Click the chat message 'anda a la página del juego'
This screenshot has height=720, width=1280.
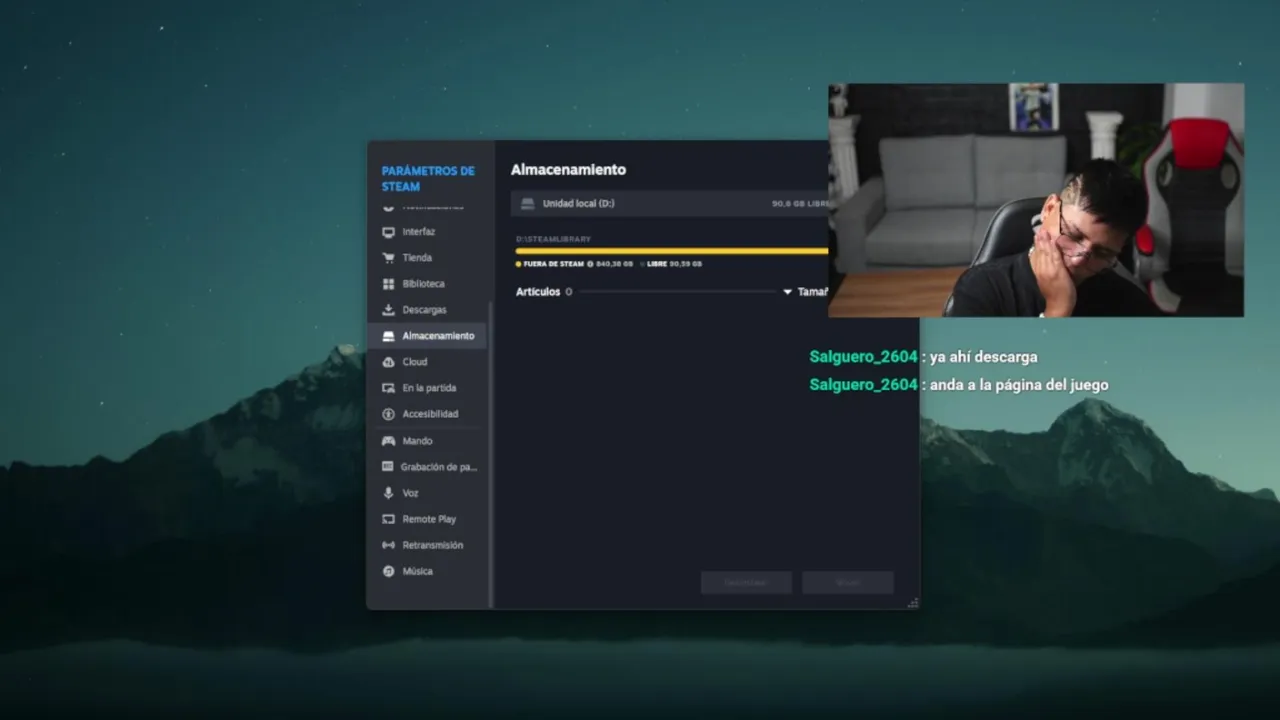[1019, 385]
